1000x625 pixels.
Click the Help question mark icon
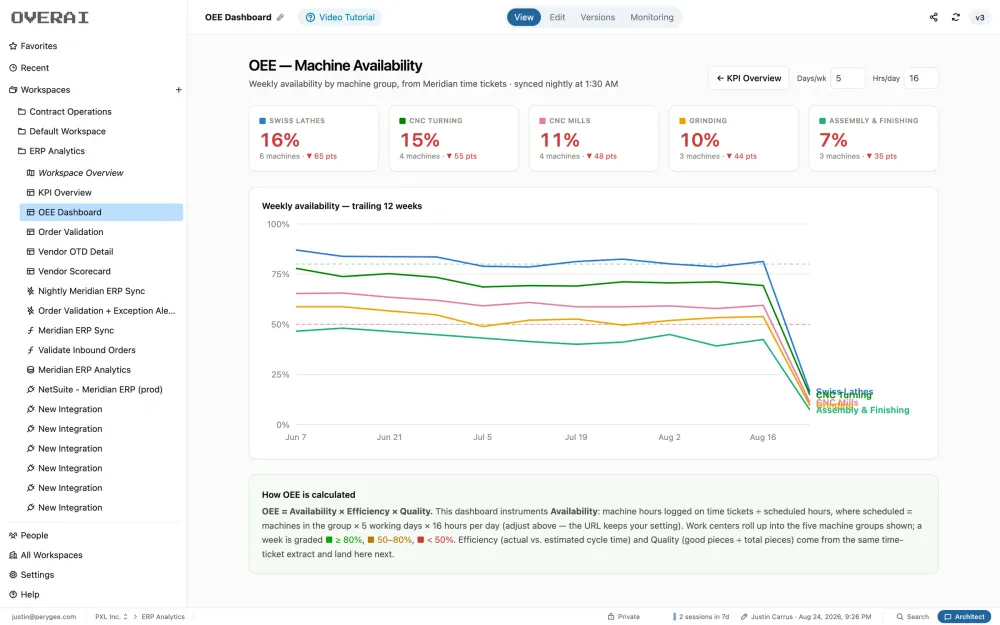point(13,595)
